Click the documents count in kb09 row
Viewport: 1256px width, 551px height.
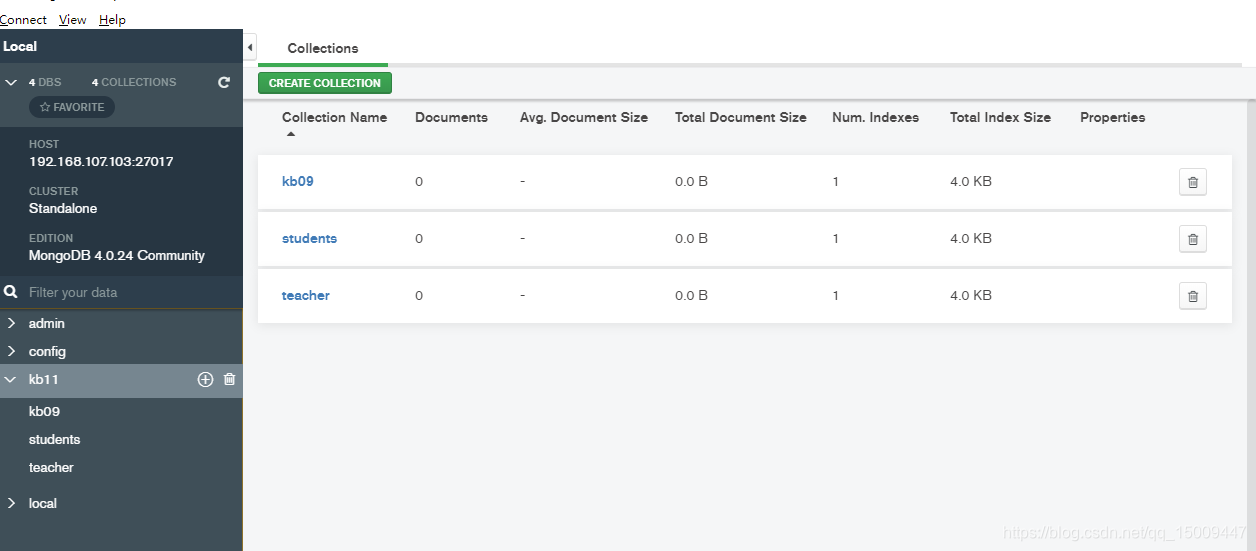419,181
